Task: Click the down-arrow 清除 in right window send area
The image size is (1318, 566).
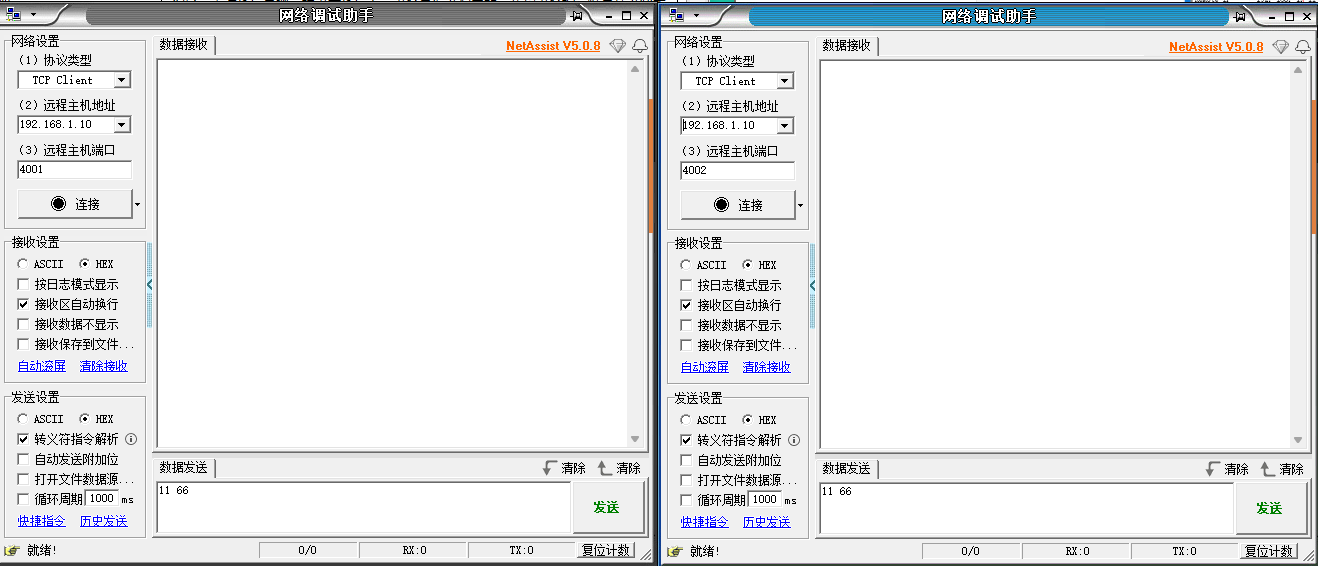Action: tap(1227, 469)
